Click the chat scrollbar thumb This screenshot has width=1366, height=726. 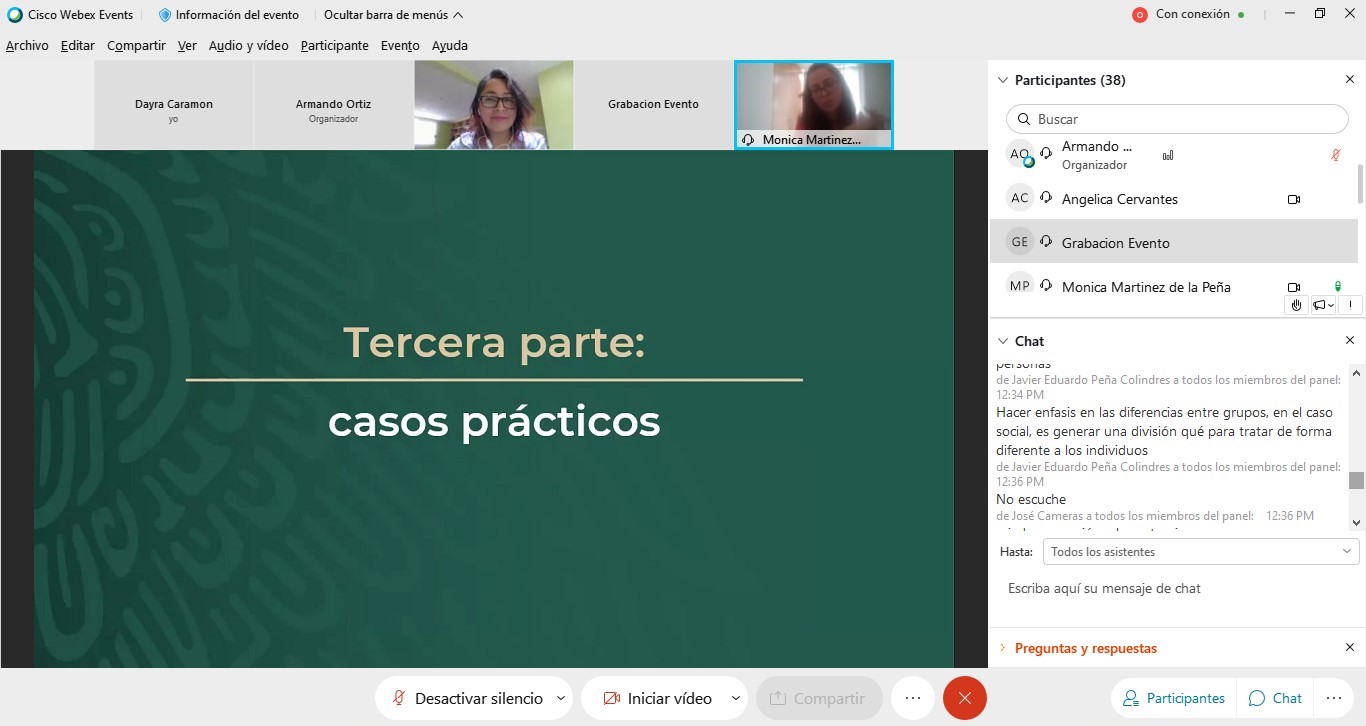(x=1356, y=480)
